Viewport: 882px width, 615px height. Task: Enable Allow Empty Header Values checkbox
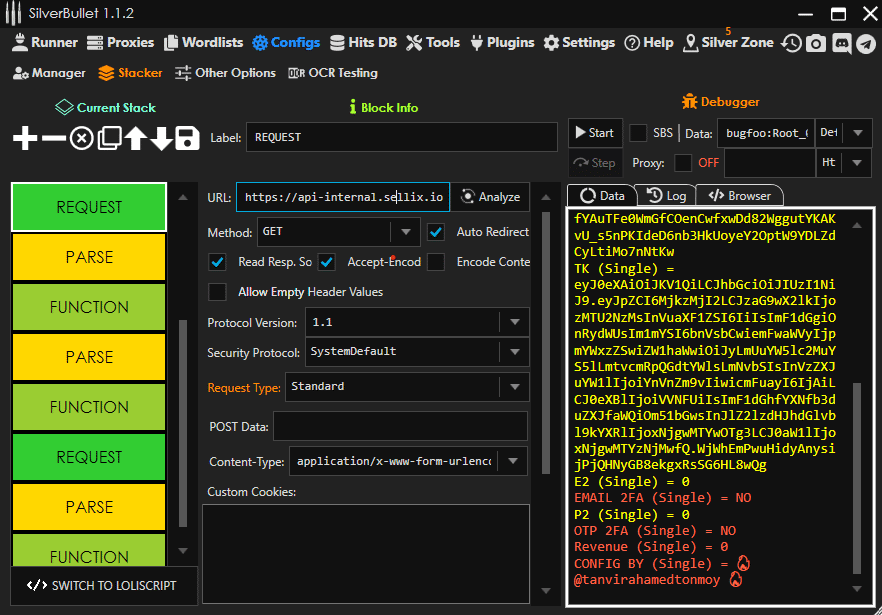point(217,292)
